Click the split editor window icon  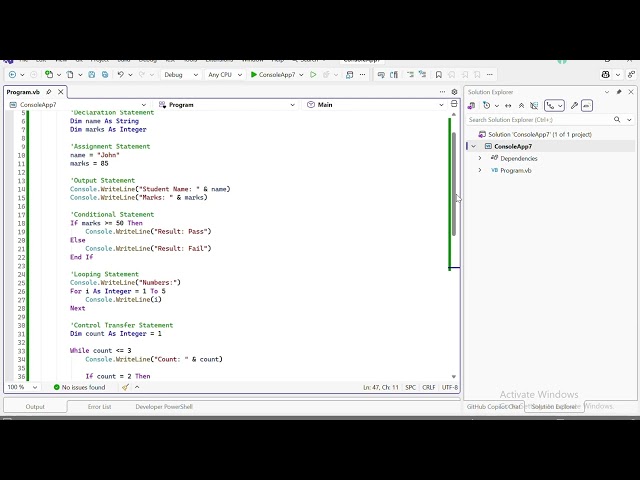[454, 104]
